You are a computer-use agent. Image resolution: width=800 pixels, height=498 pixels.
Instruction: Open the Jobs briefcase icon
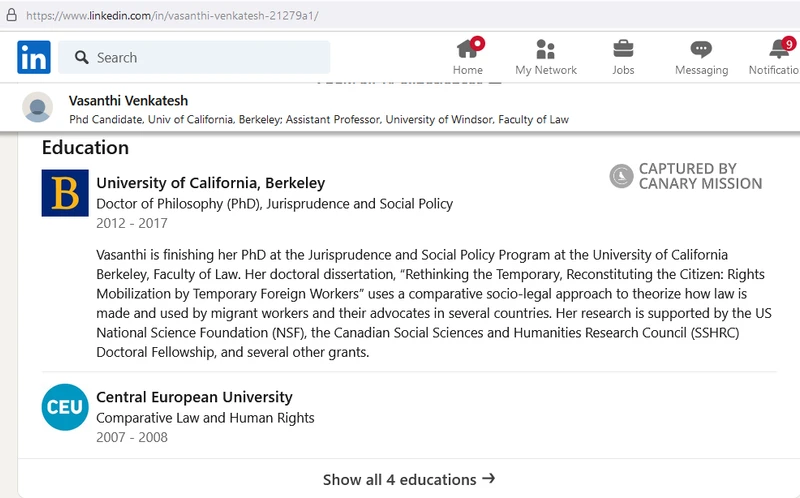click(x=623, y=49)
